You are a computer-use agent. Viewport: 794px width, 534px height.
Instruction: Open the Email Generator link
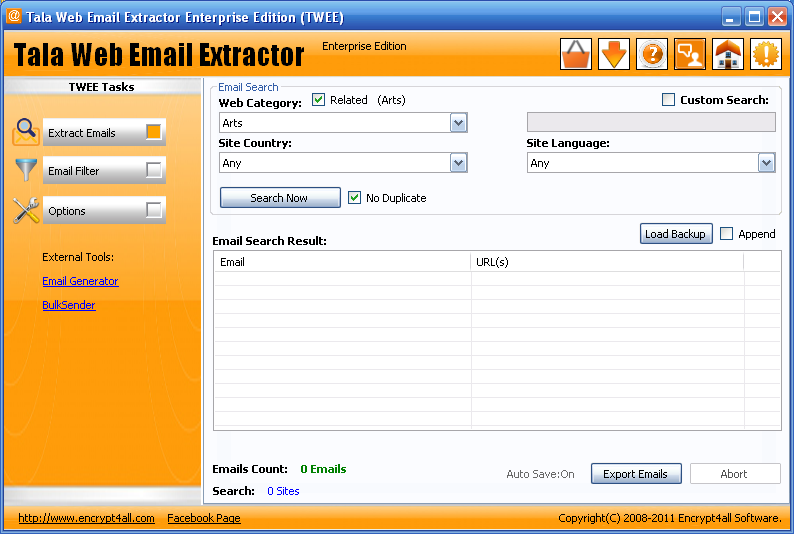80,281
